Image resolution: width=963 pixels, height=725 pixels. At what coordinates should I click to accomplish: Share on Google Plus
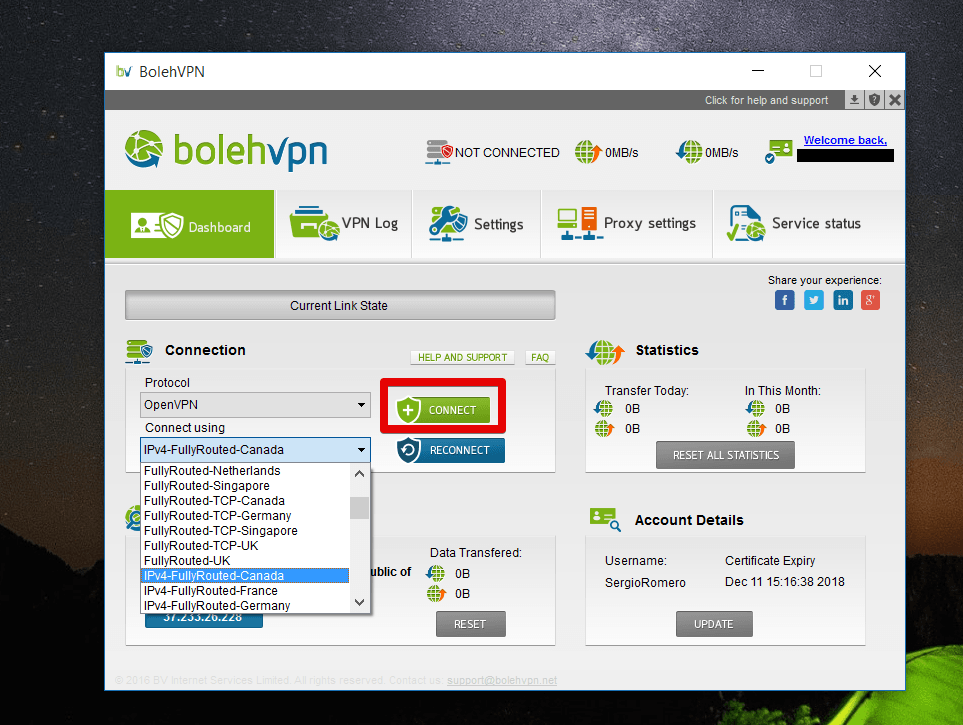pos(870,300)
